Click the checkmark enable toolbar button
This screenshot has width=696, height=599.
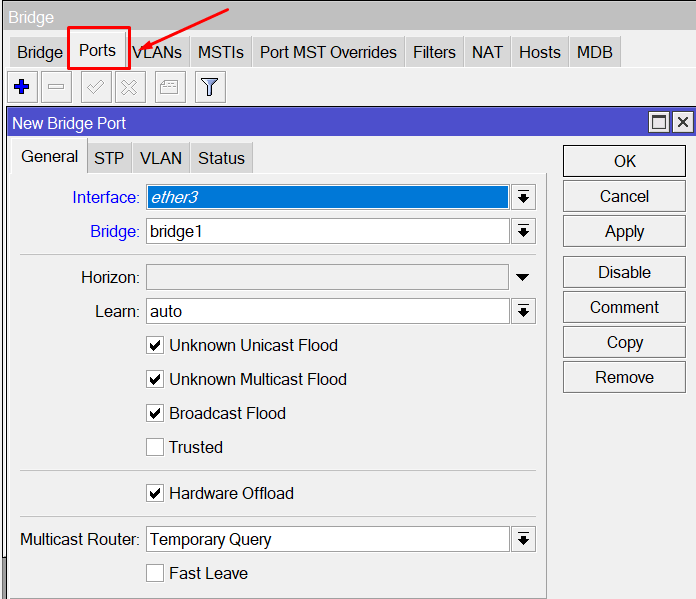click(96, 87)
